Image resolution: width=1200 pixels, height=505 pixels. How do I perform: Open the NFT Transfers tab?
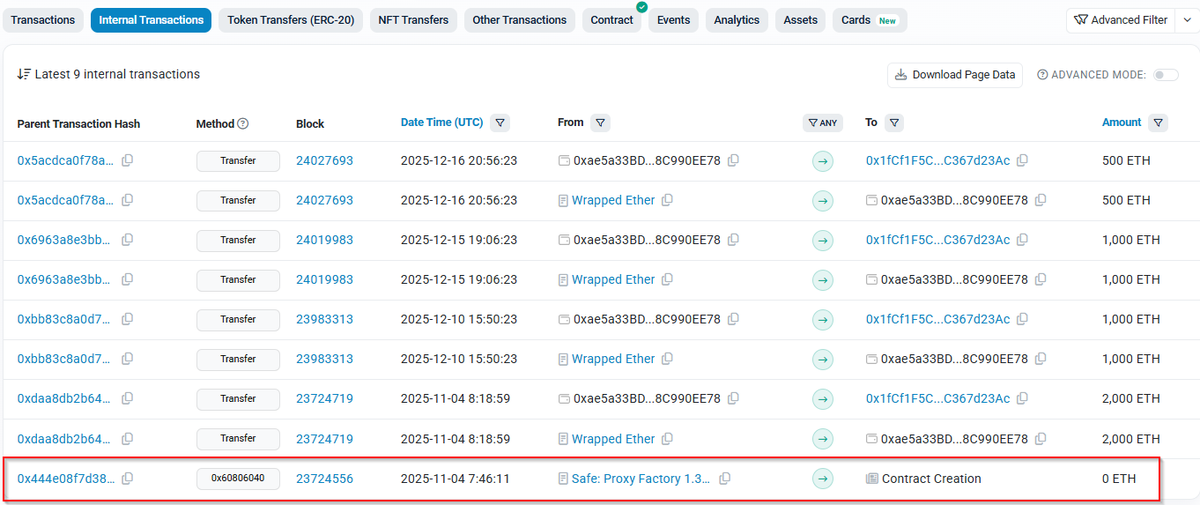coord(414,20)
